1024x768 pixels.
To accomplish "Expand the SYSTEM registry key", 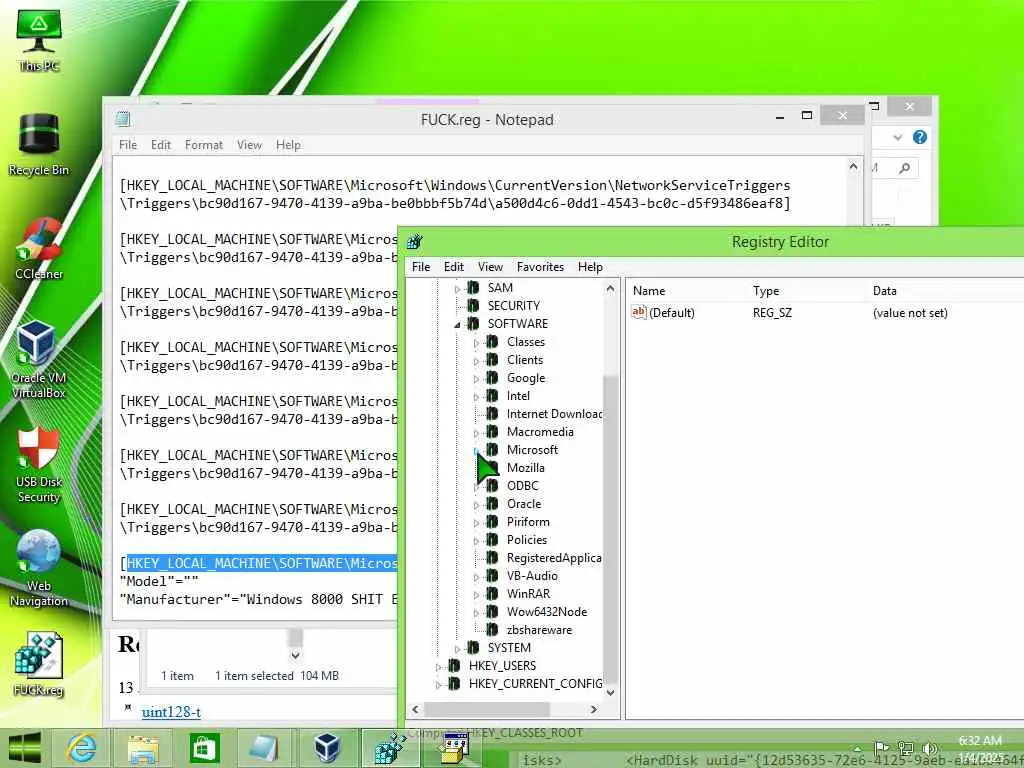I will [x=457, y=649].
